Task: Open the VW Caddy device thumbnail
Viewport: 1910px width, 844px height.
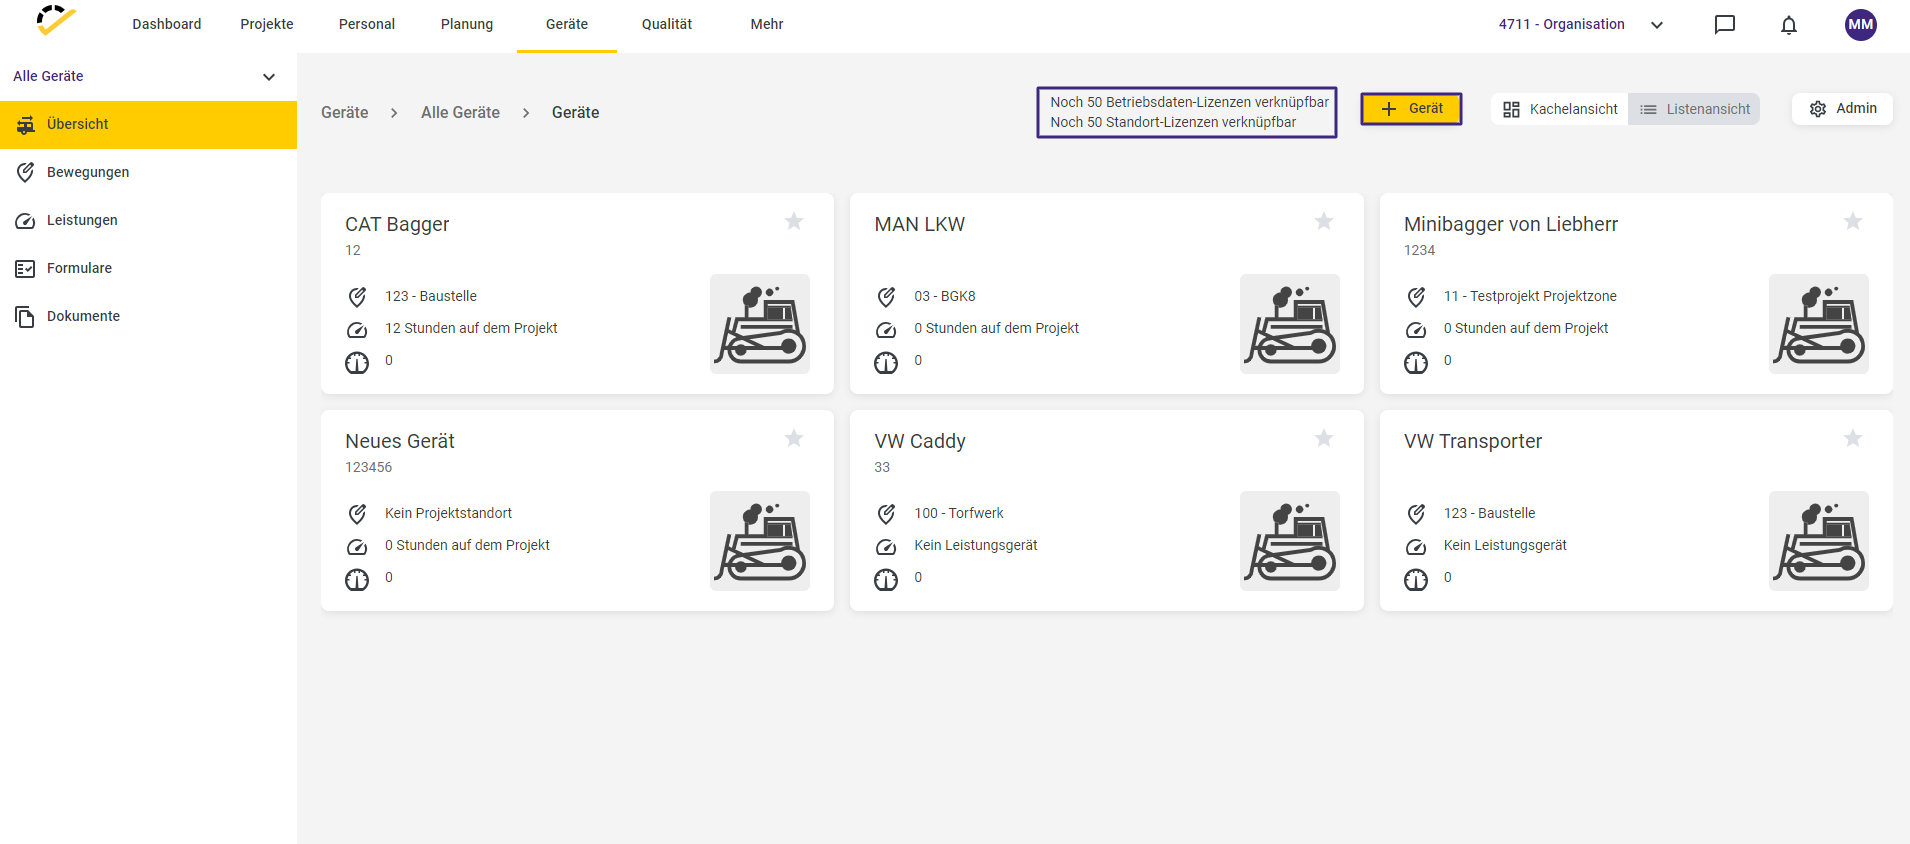Action: 1290,541
